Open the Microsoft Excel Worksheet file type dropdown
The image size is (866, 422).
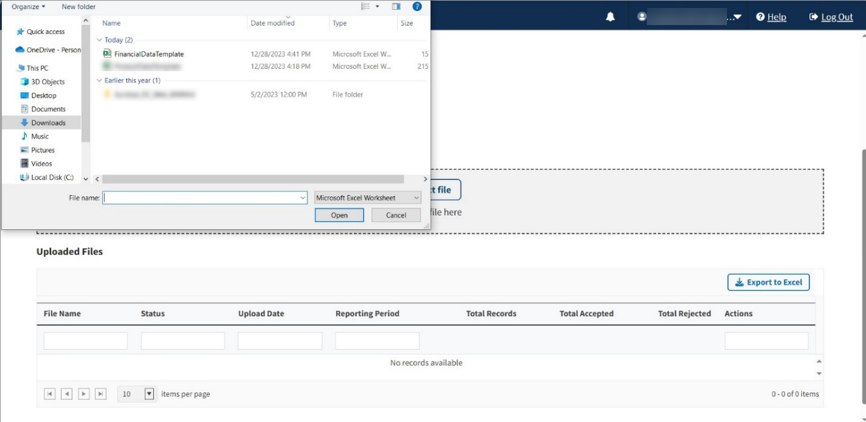367,198
